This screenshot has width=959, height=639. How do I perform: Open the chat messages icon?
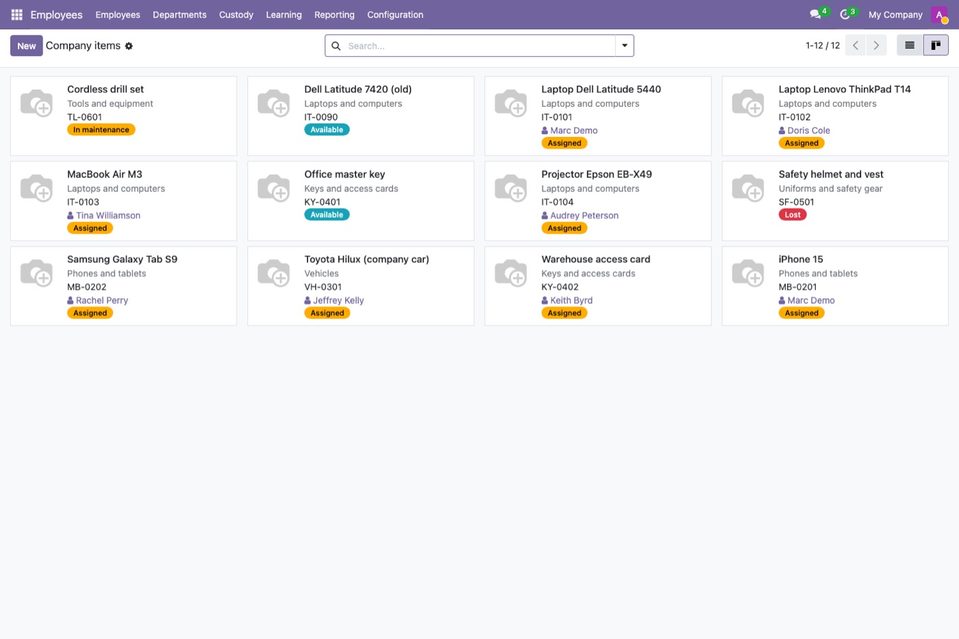tap(815, 15)
